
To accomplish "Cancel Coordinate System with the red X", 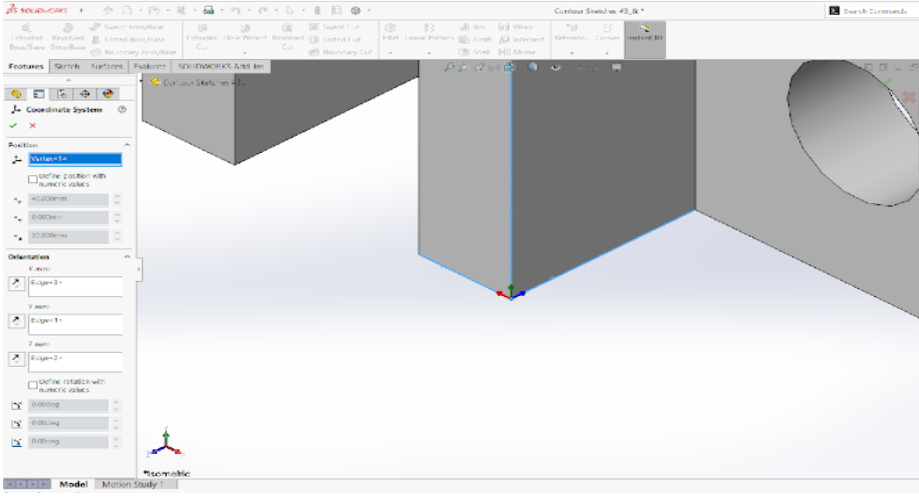I will pyautogui.click(x=32, y=125).
